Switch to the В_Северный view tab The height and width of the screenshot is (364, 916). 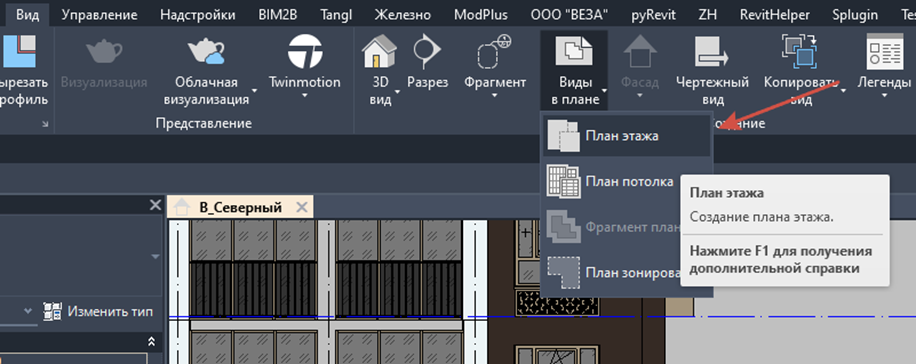(x=240, y=207)
